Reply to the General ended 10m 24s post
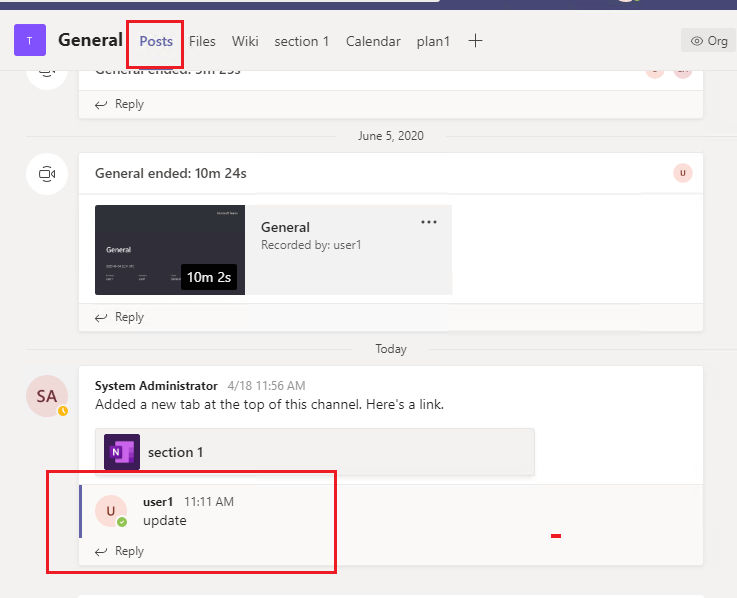This screenshot has height=598, width=737. (119, 317)
